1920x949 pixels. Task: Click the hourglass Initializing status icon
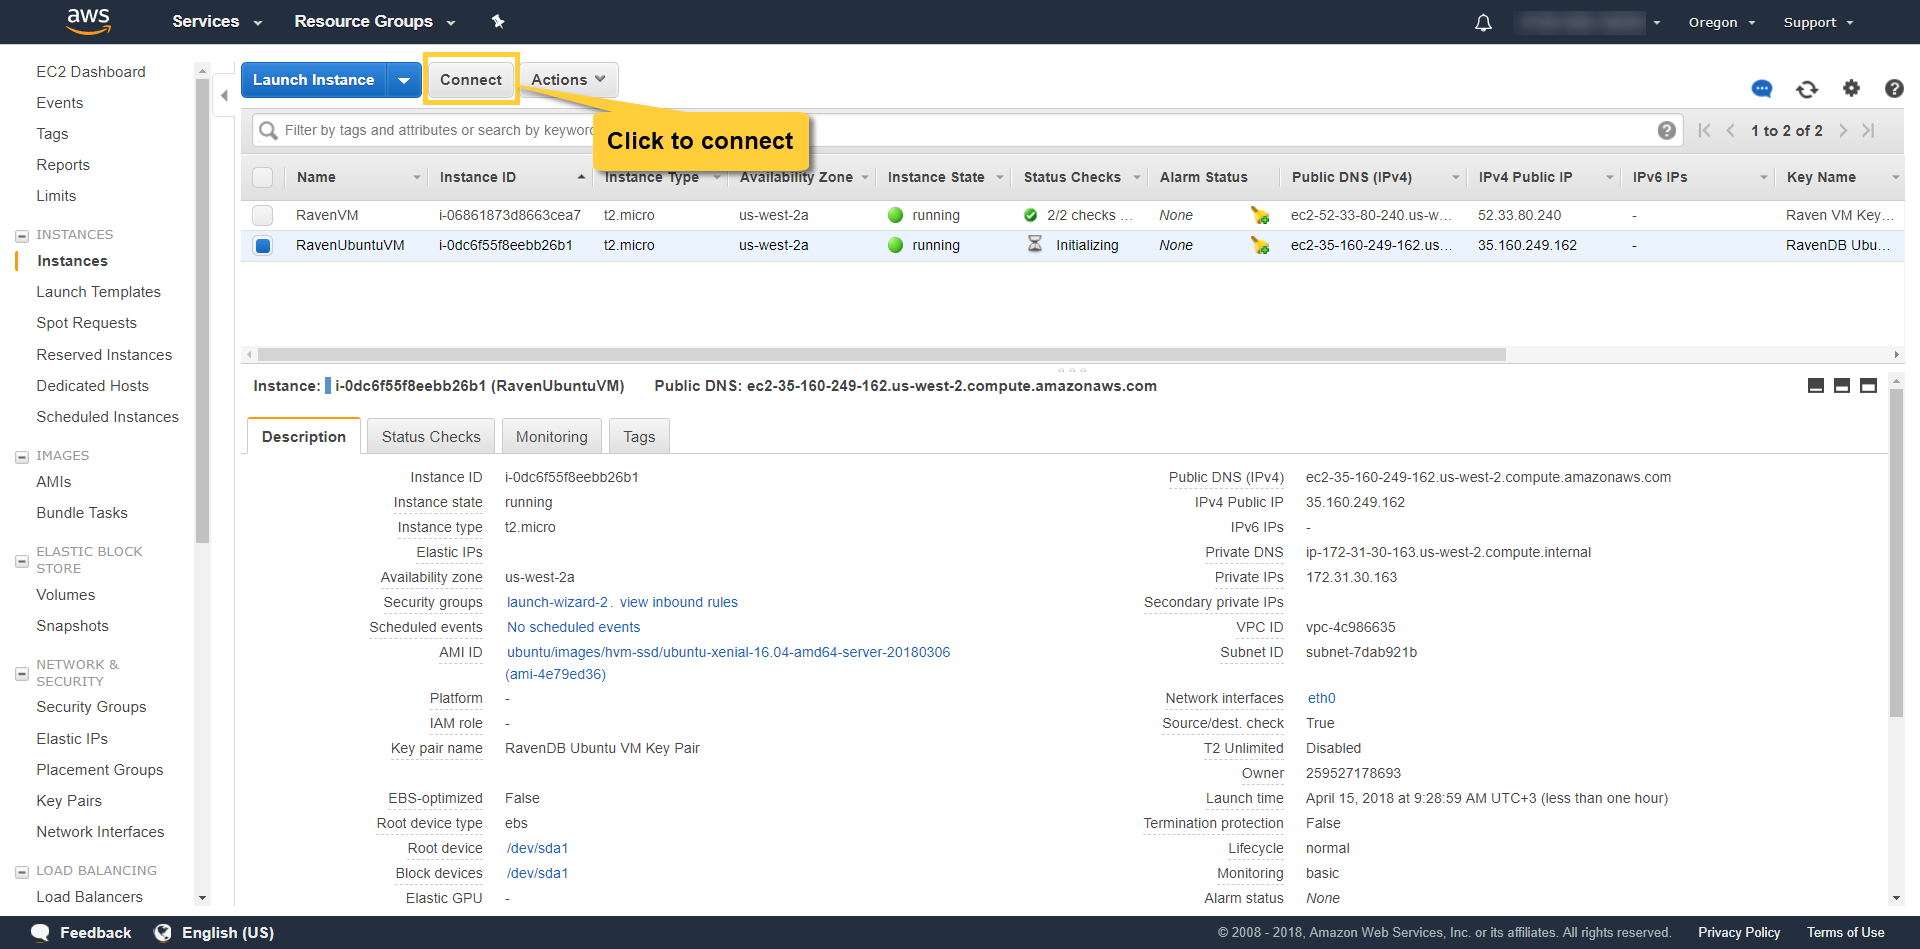coord(1035,244)
